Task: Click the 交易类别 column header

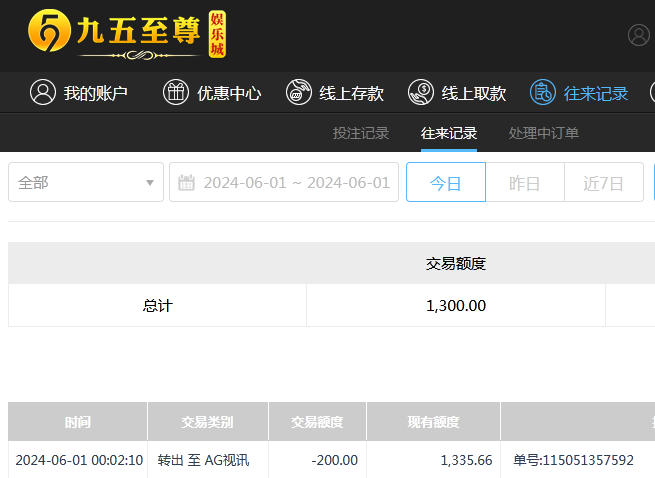Action: point(208,422)
